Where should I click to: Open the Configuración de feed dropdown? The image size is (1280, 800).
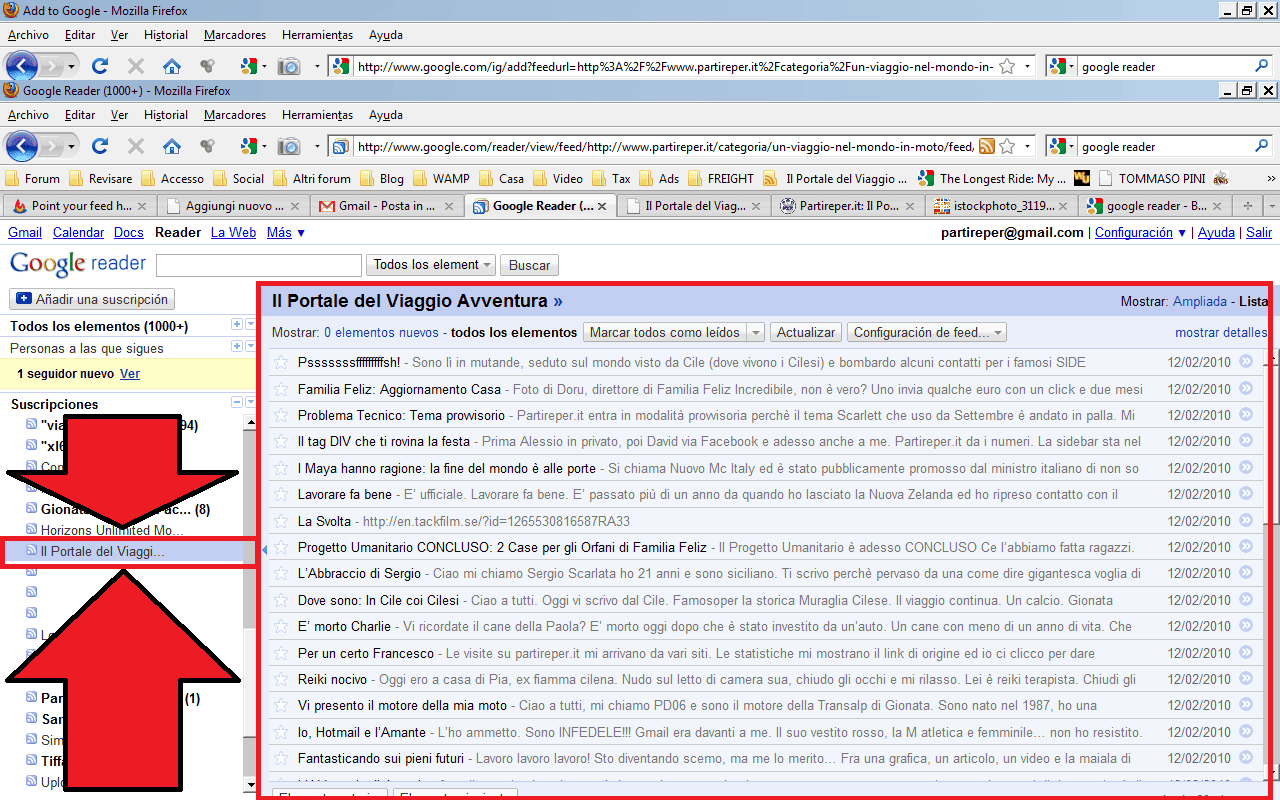927,333
